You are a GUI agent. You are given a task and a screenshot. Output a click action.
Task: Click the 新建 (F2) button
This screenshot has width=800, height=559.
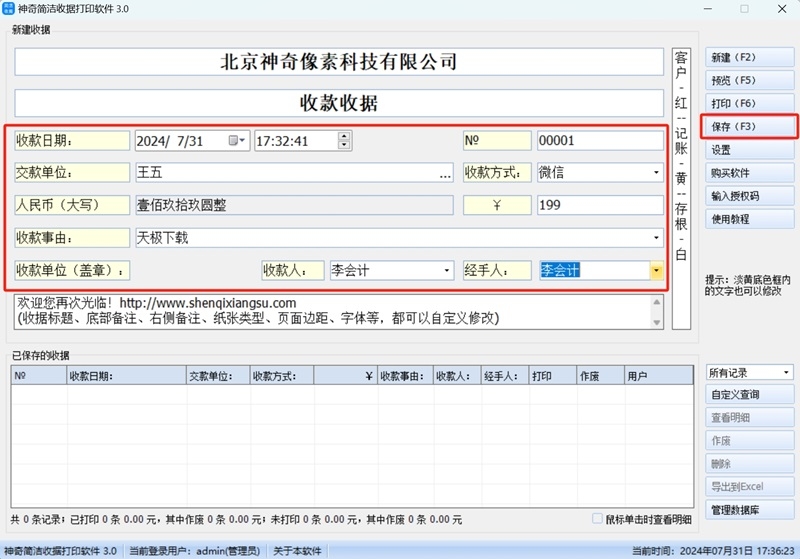tap(749, 58)
